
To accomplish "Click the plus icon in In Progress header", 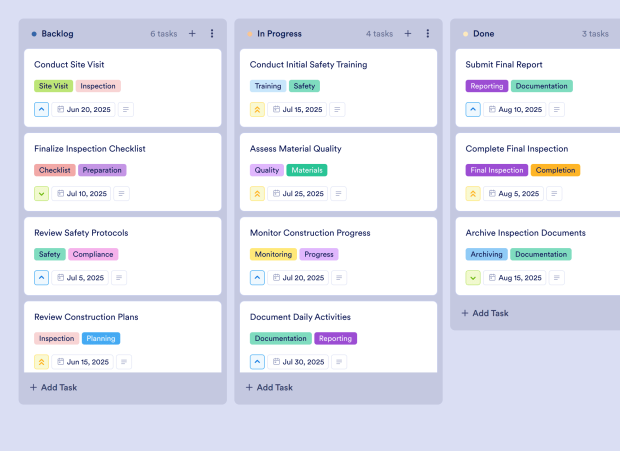I will pos(408,33).
